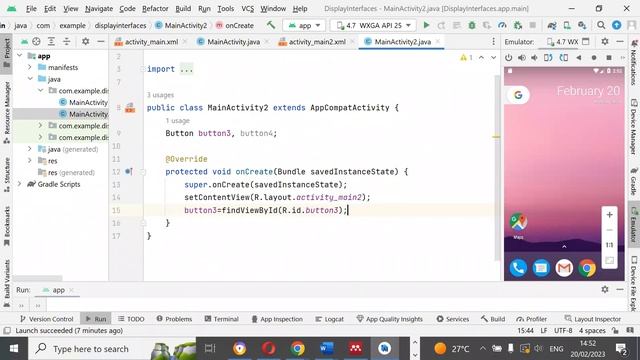Click Collapse All icon in Project panel
Image resolution: width=640 pixels, height=360 pixels.
pos(66,41)
